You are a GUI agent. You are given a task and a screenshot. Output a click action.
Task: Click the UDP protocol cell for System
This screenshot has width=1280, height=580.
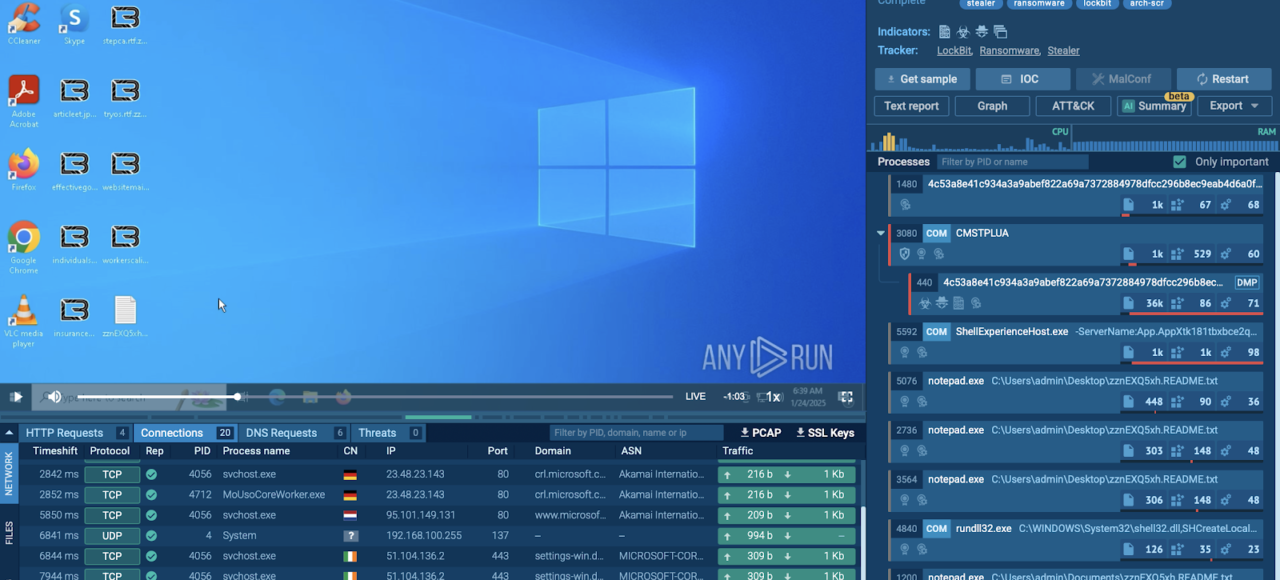tap(111, 536)
